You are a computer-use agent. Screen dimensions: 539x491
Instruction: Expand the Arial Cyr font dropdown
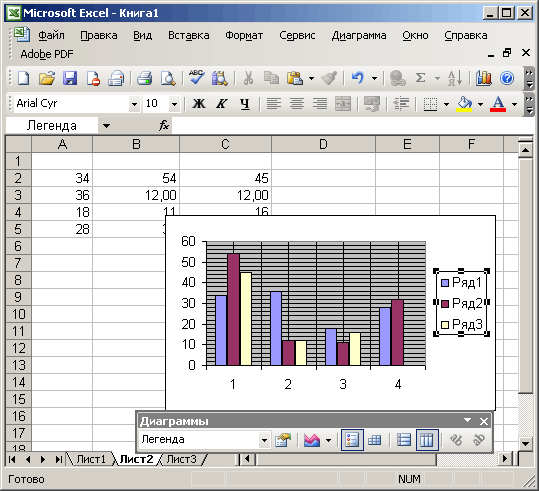(134, 104)
